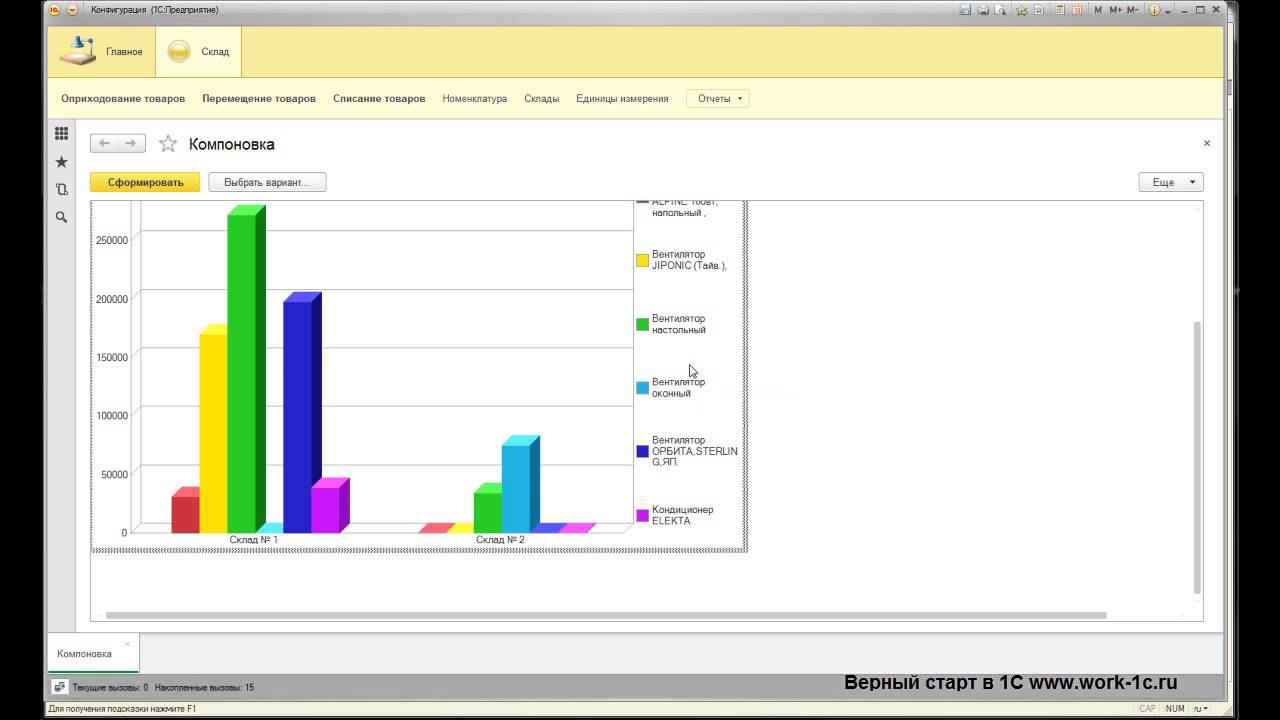
Task: Click the save icon in title bar
Action: click(x=965, y=10)
